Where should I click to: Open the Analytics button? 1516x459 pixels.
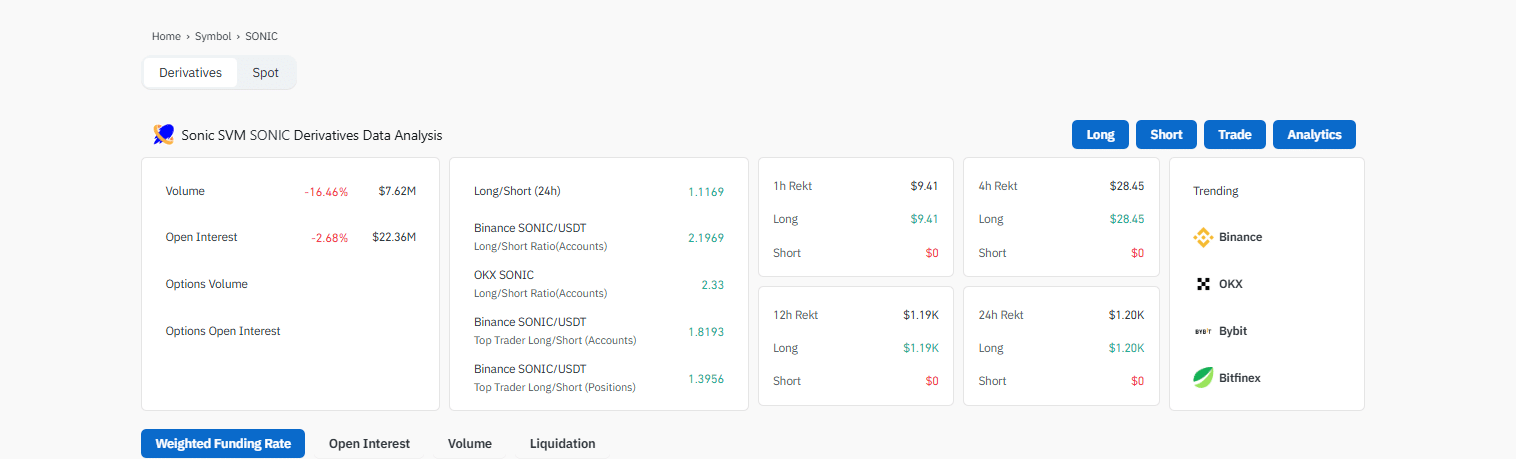tap(1314, 134)
